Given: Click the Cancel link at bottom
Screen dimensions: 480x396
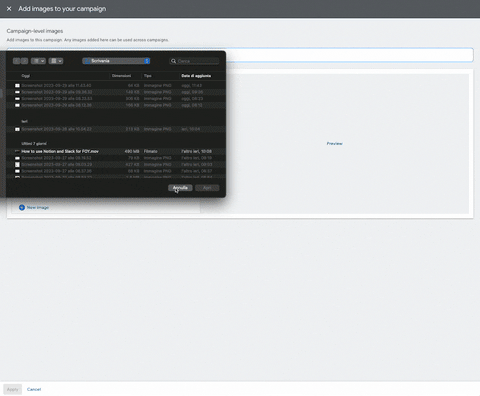Looking at the screenshot, I should tap(34, 389).
